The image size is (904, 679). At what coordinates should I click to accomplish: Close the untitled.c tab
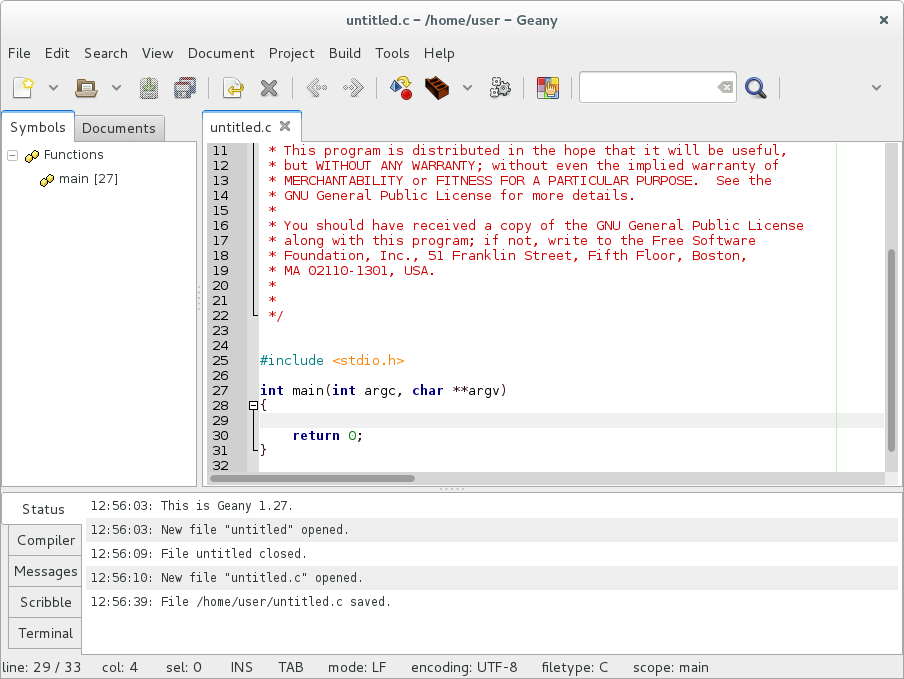tap(285, 126)
